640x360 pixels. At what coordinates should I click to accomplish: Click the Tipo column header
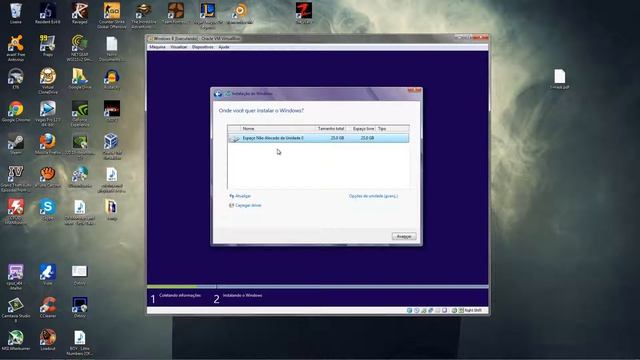coord(392,129)
